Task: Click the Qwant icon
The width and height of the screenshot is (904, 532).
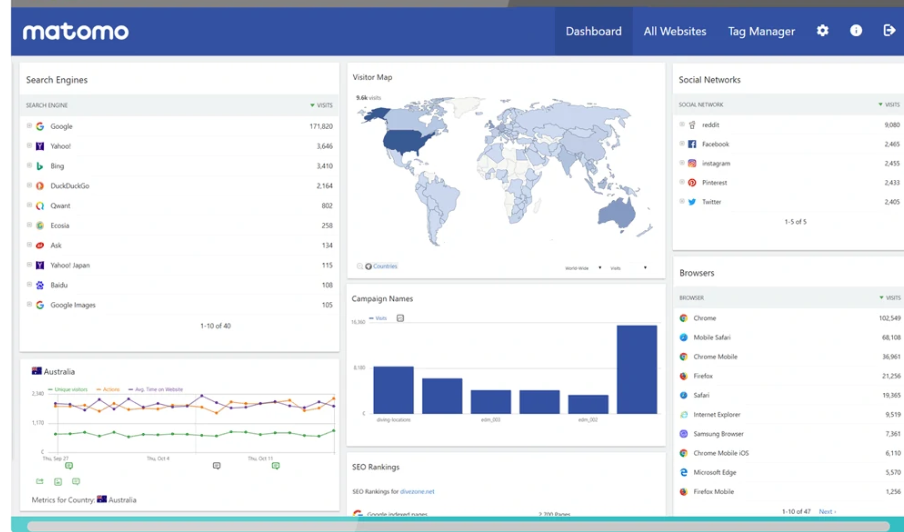Action: 40,206
